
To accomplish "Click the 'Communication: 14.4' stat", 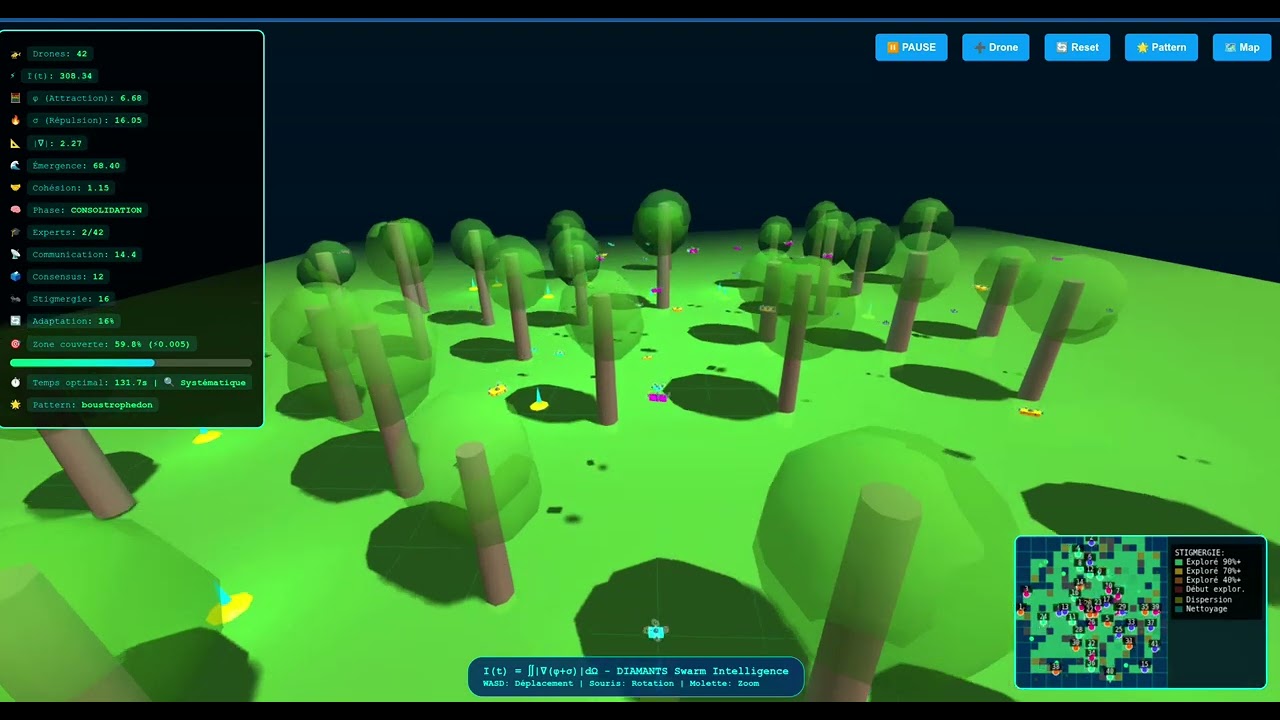I will point(84,254).
